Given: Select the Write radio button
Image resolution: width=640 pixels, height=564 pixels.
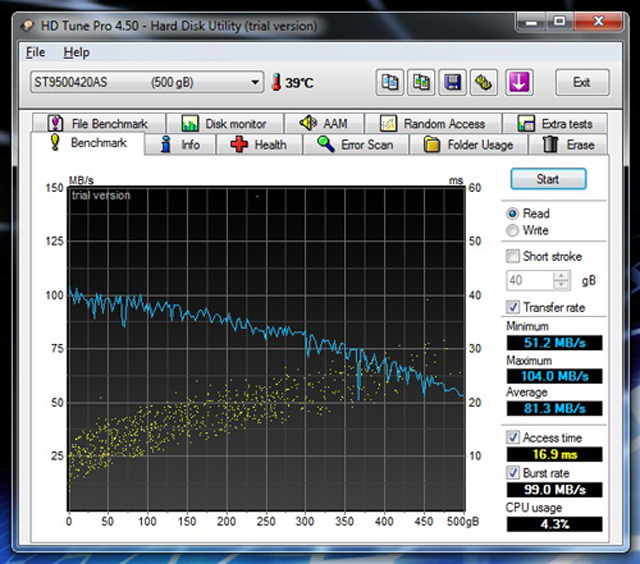Looking at the screenshot, I should pyautogui.click(x=513, y=231).
